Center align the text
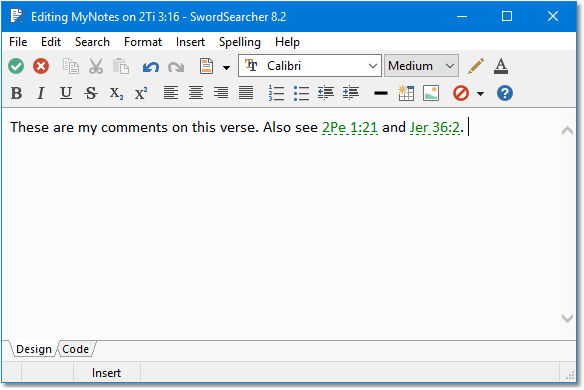584x390 pixels. (x=196, y=93)
